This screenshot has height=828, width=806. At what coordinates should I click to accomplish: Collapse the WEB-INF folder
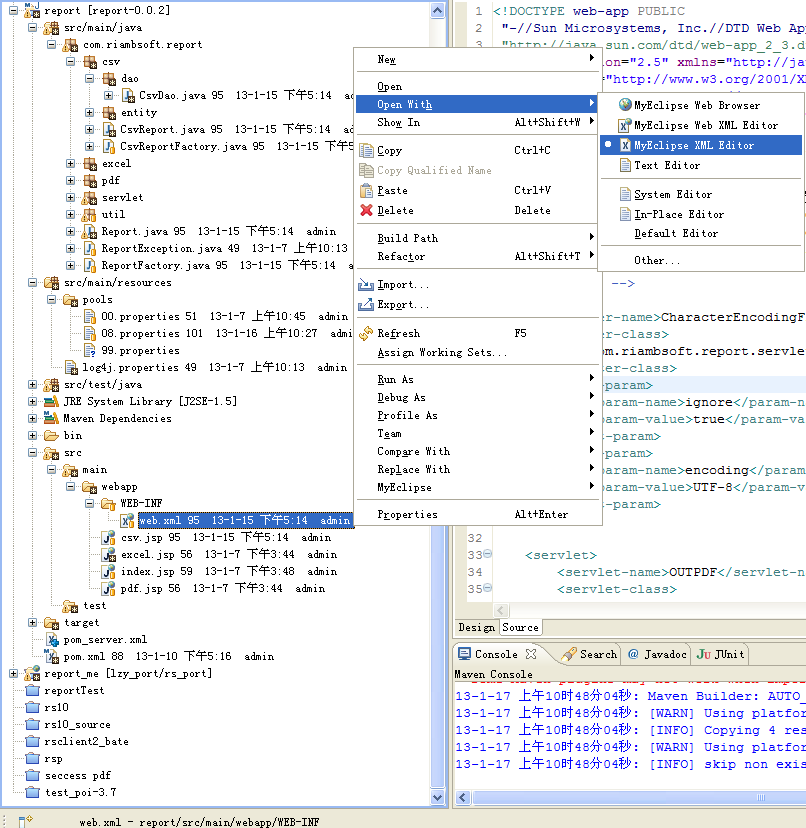coord(89,503)
